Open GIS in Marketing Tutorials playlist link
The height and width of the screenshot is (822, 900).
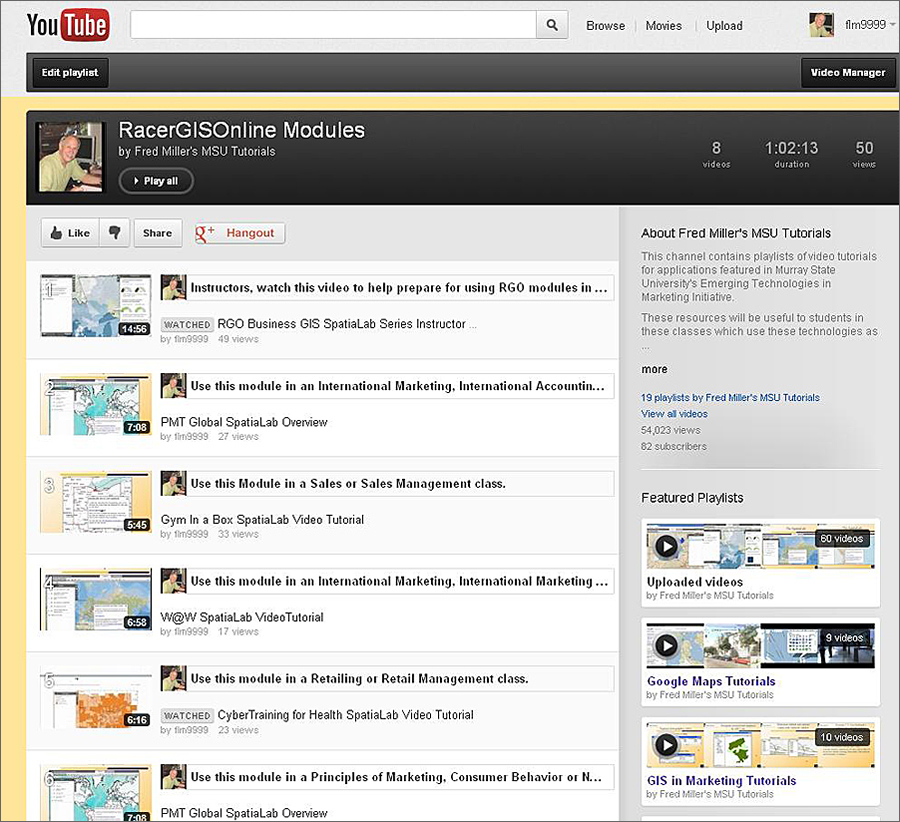coord(721,781)
